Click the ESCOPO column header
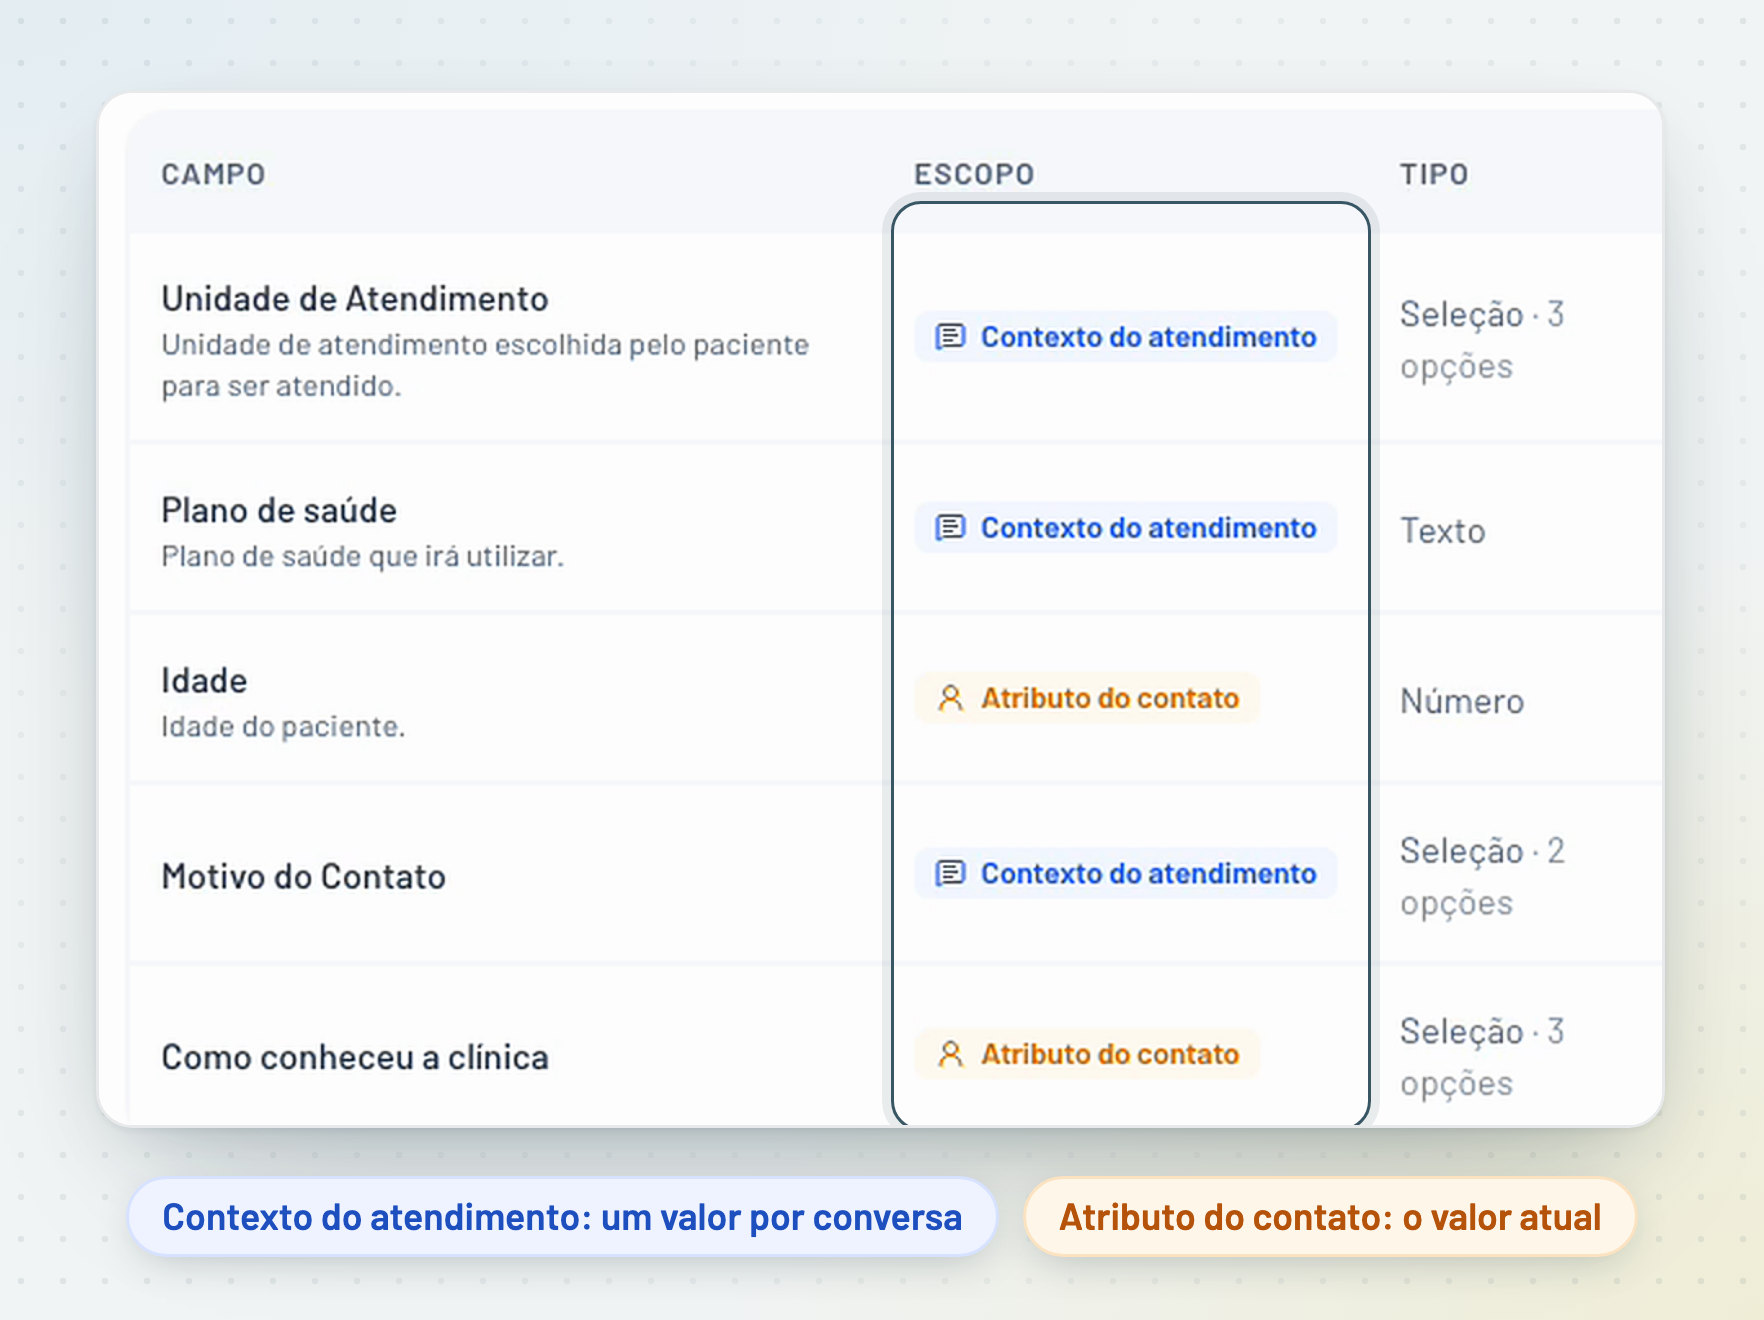Image resolution: width=1764 pixels, height=1320 pixels. tap(974, 174)
